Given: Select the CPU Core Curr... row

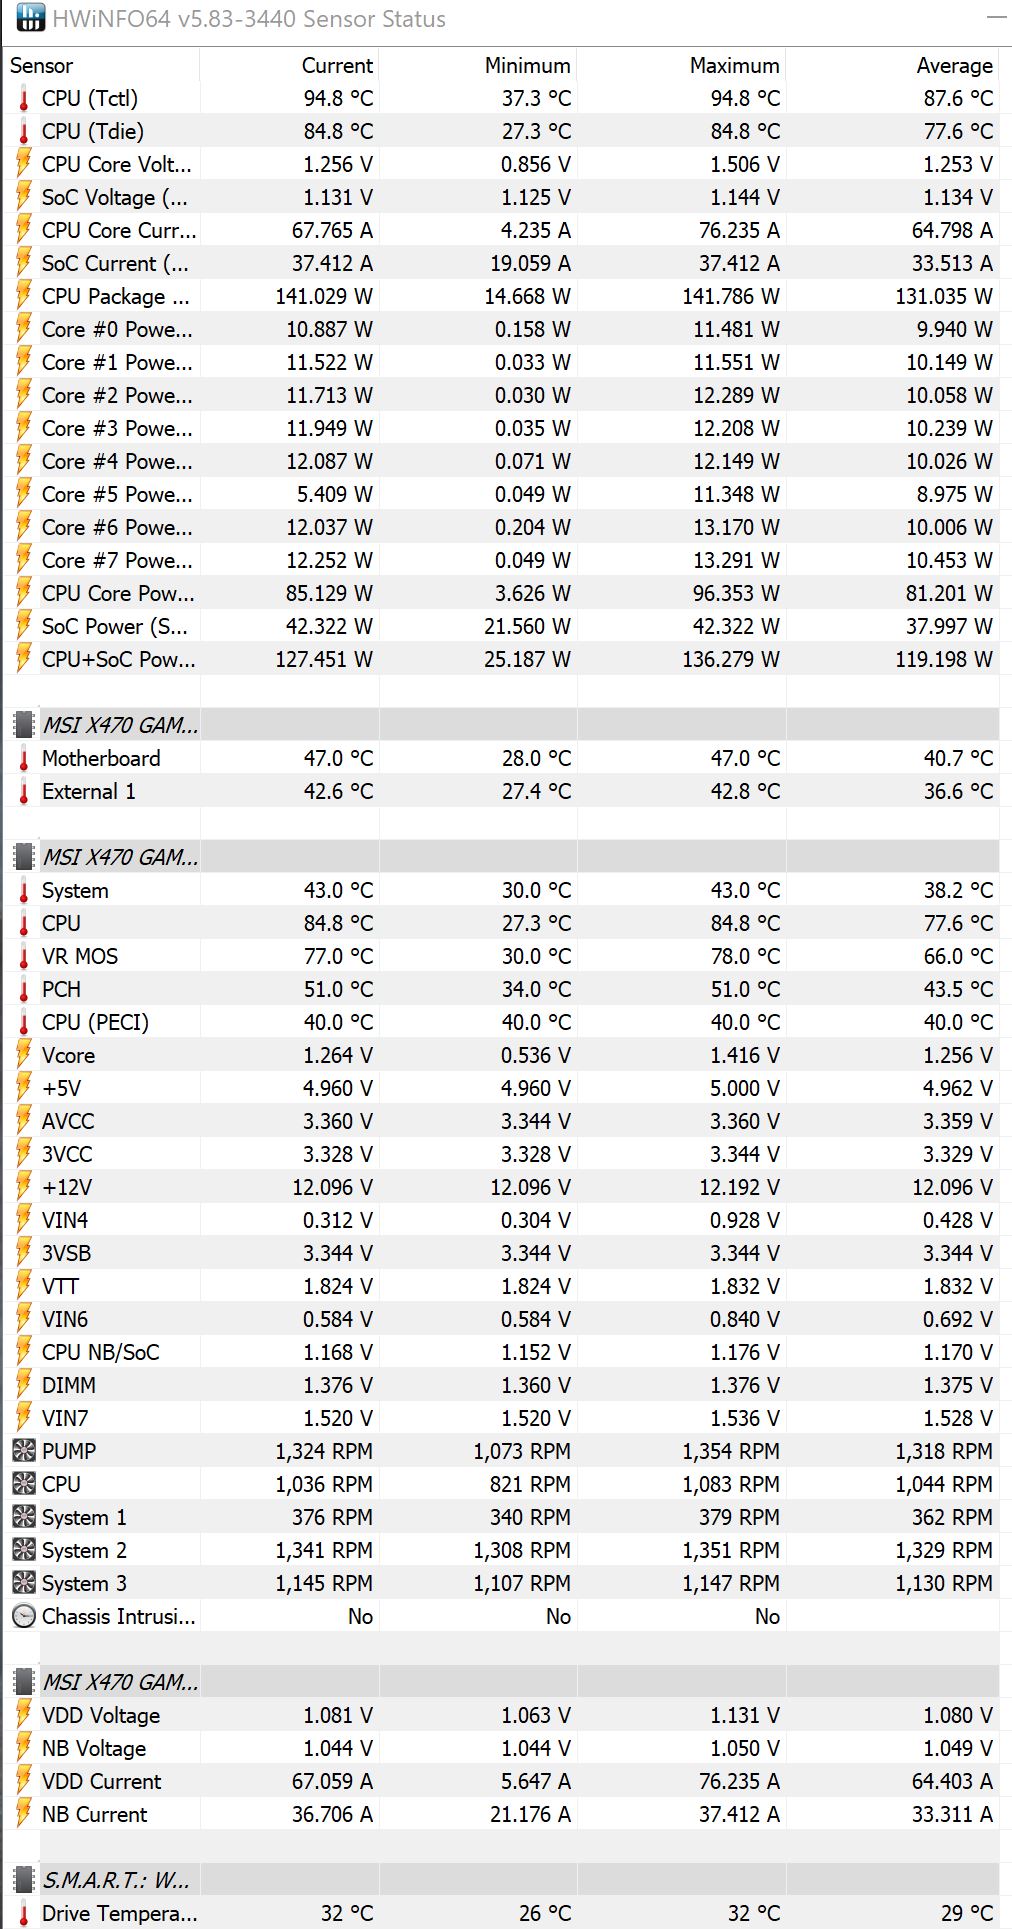Looking at the screenshot, I should [501, 230].
